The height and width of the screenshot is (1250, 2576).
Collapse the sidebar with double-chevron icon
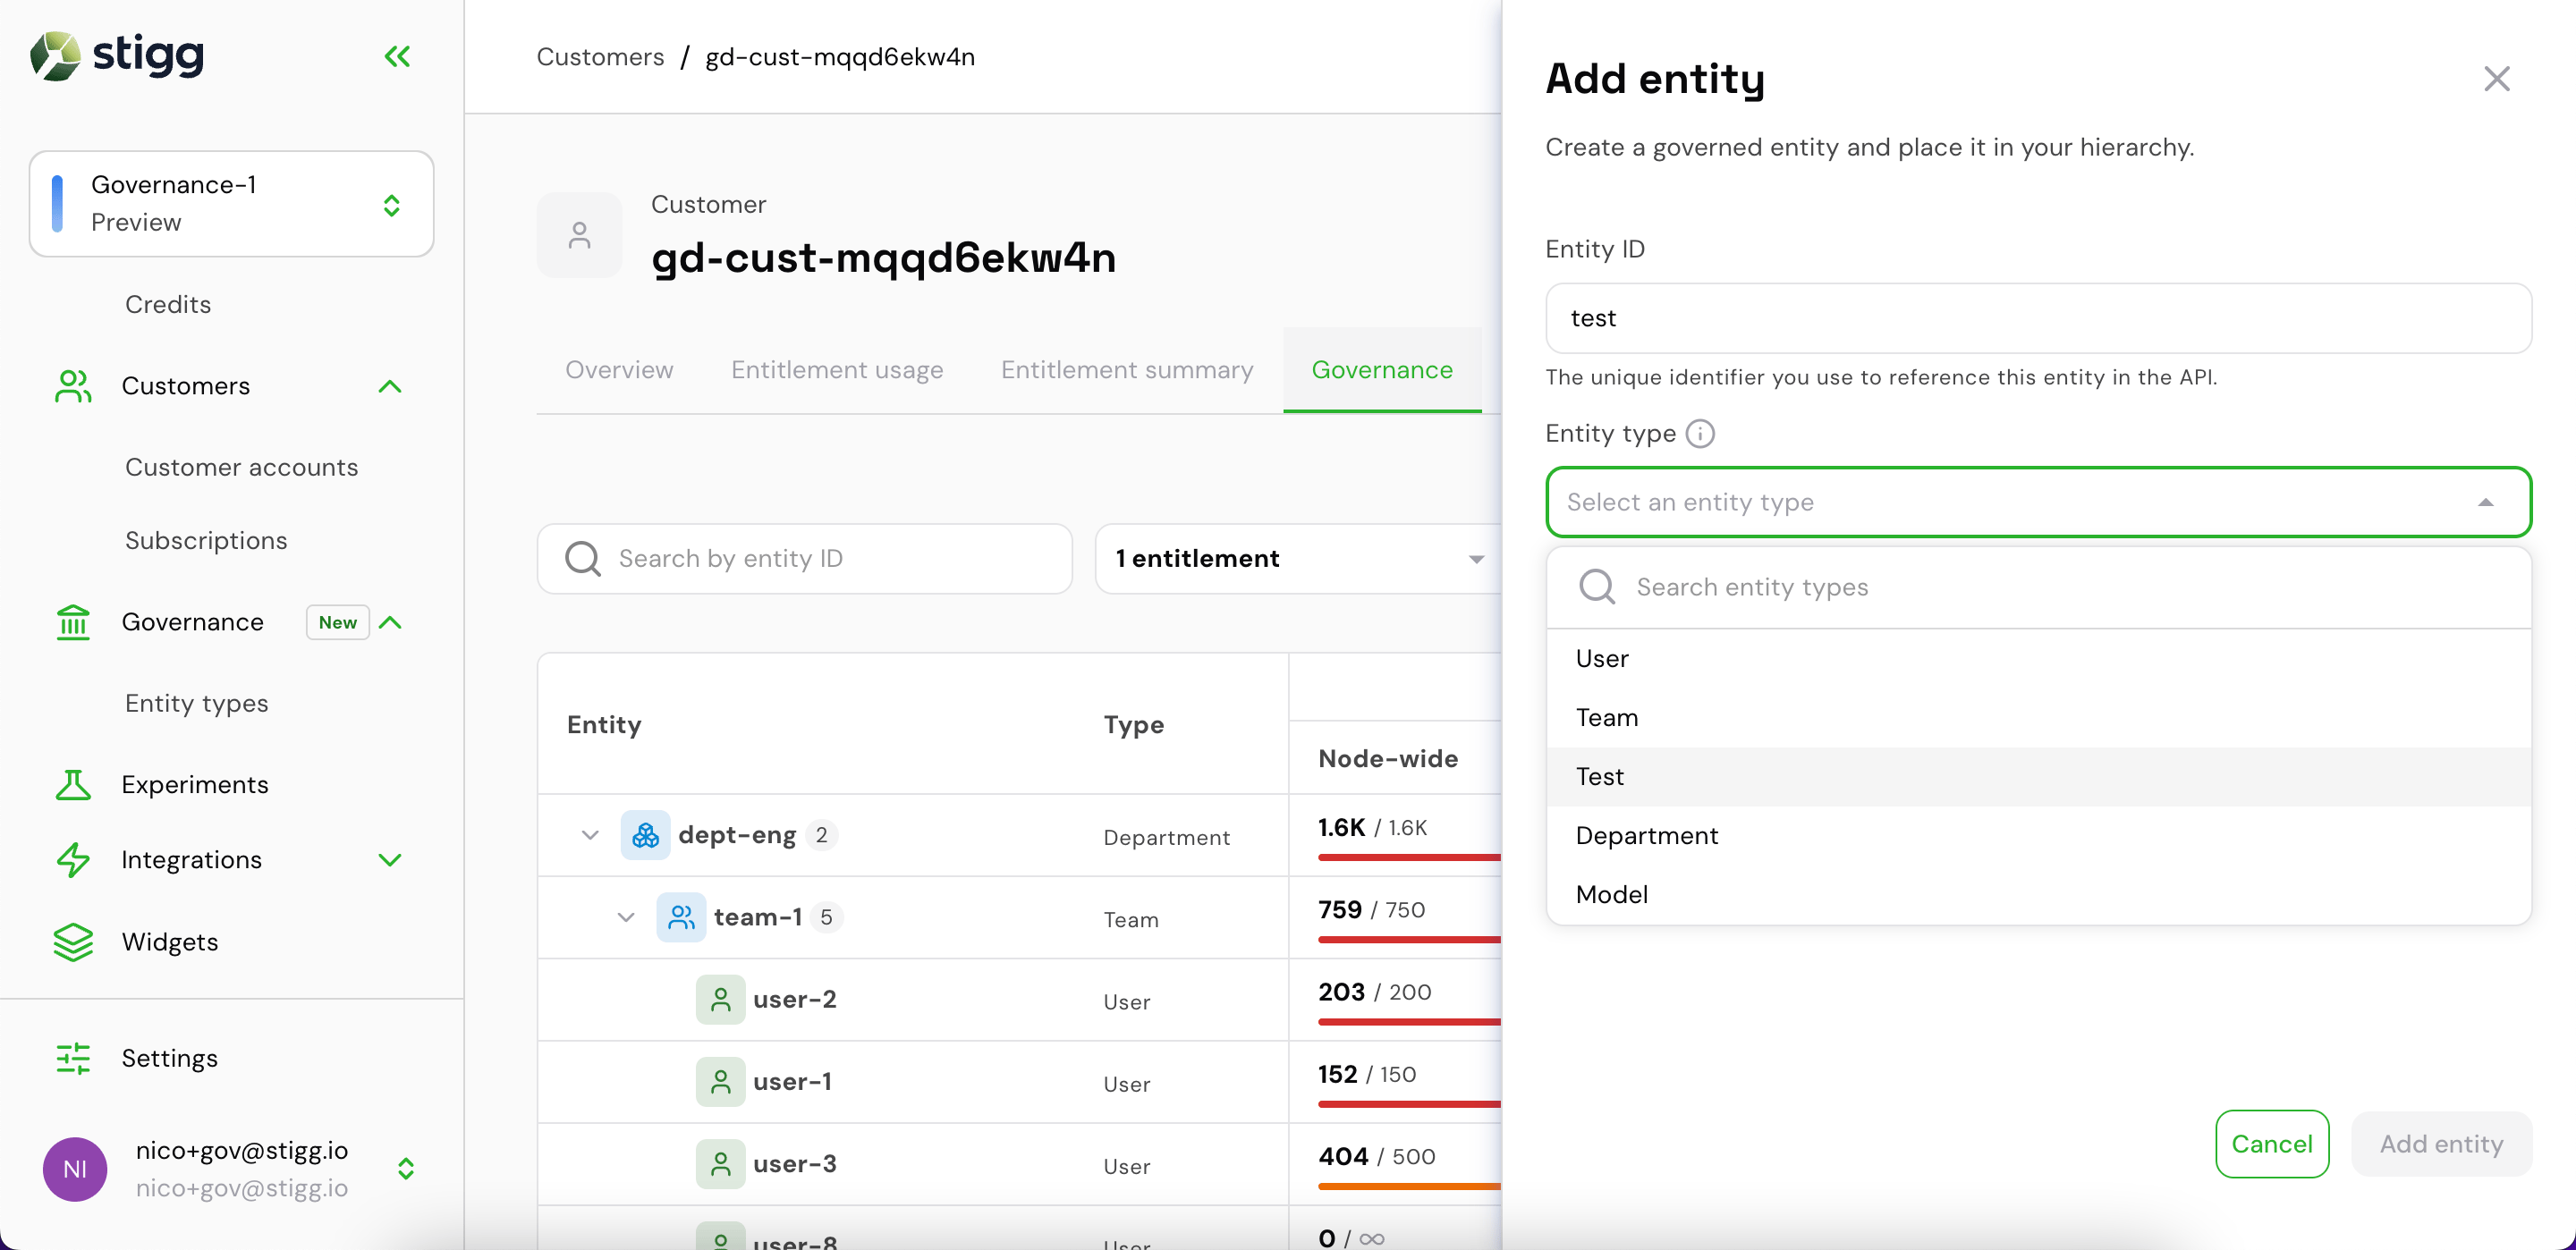397,56
